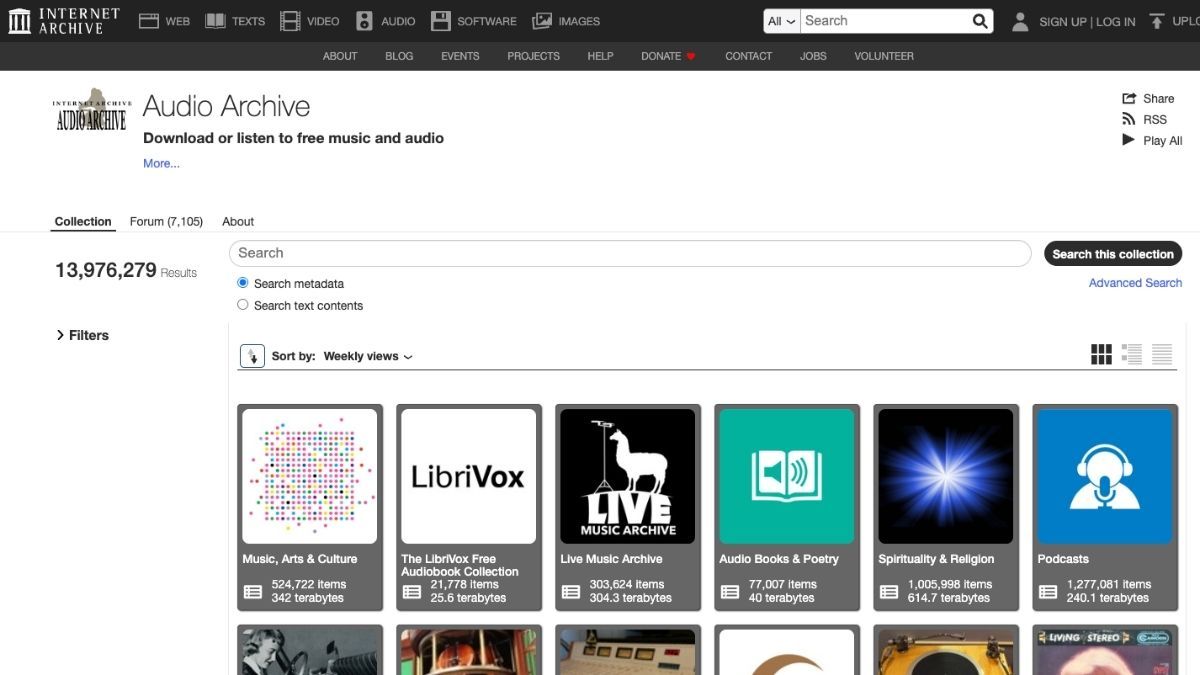The height and width of the screenshot is (675, 1200).
Task: Click the More... description link
Action: 161,163
